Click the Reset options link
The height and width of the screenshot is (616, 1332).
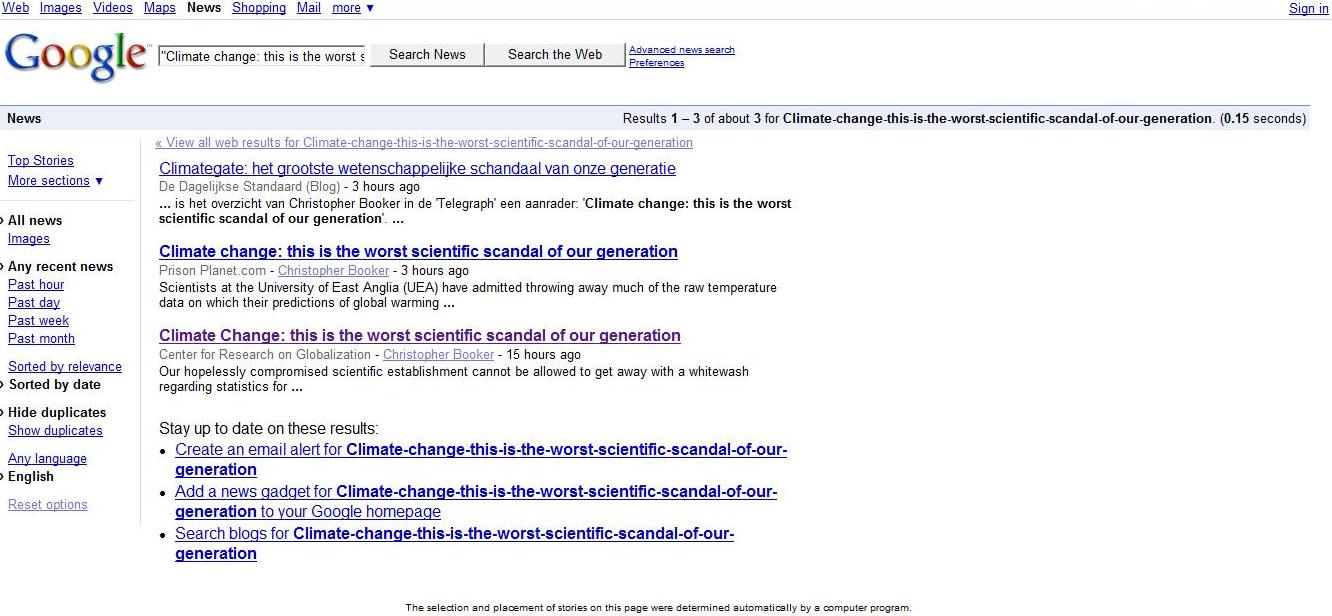pyautogui.click(x=48, y=505)
